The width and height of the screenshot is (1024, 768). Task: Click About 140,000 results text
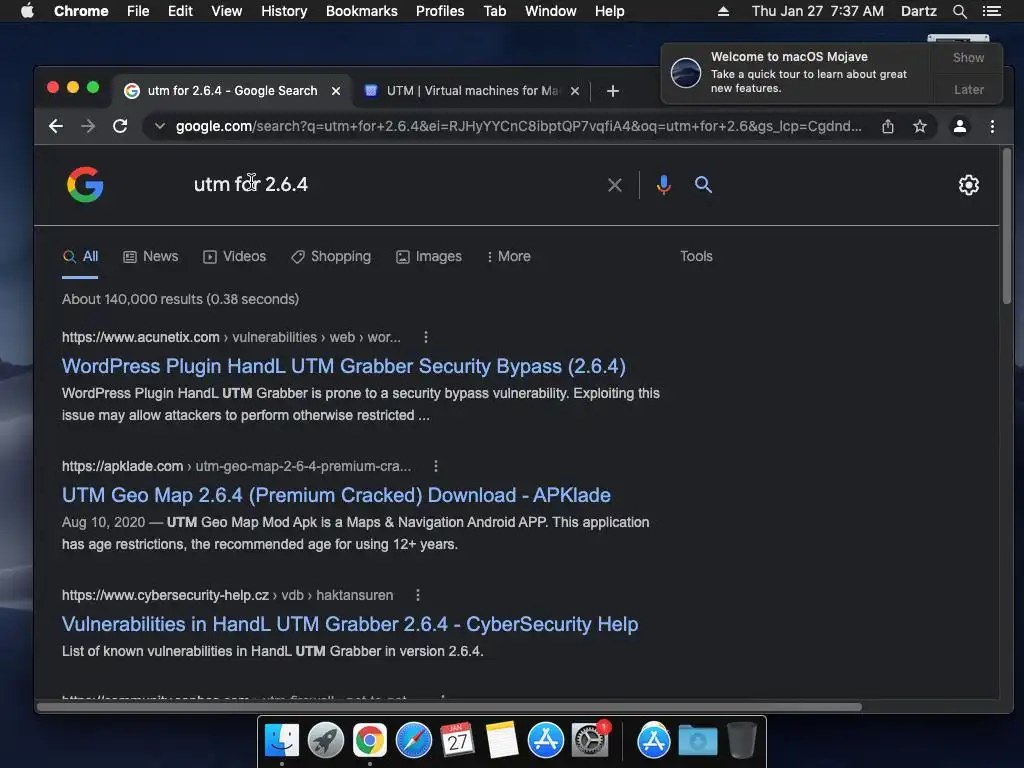[180, 299]
